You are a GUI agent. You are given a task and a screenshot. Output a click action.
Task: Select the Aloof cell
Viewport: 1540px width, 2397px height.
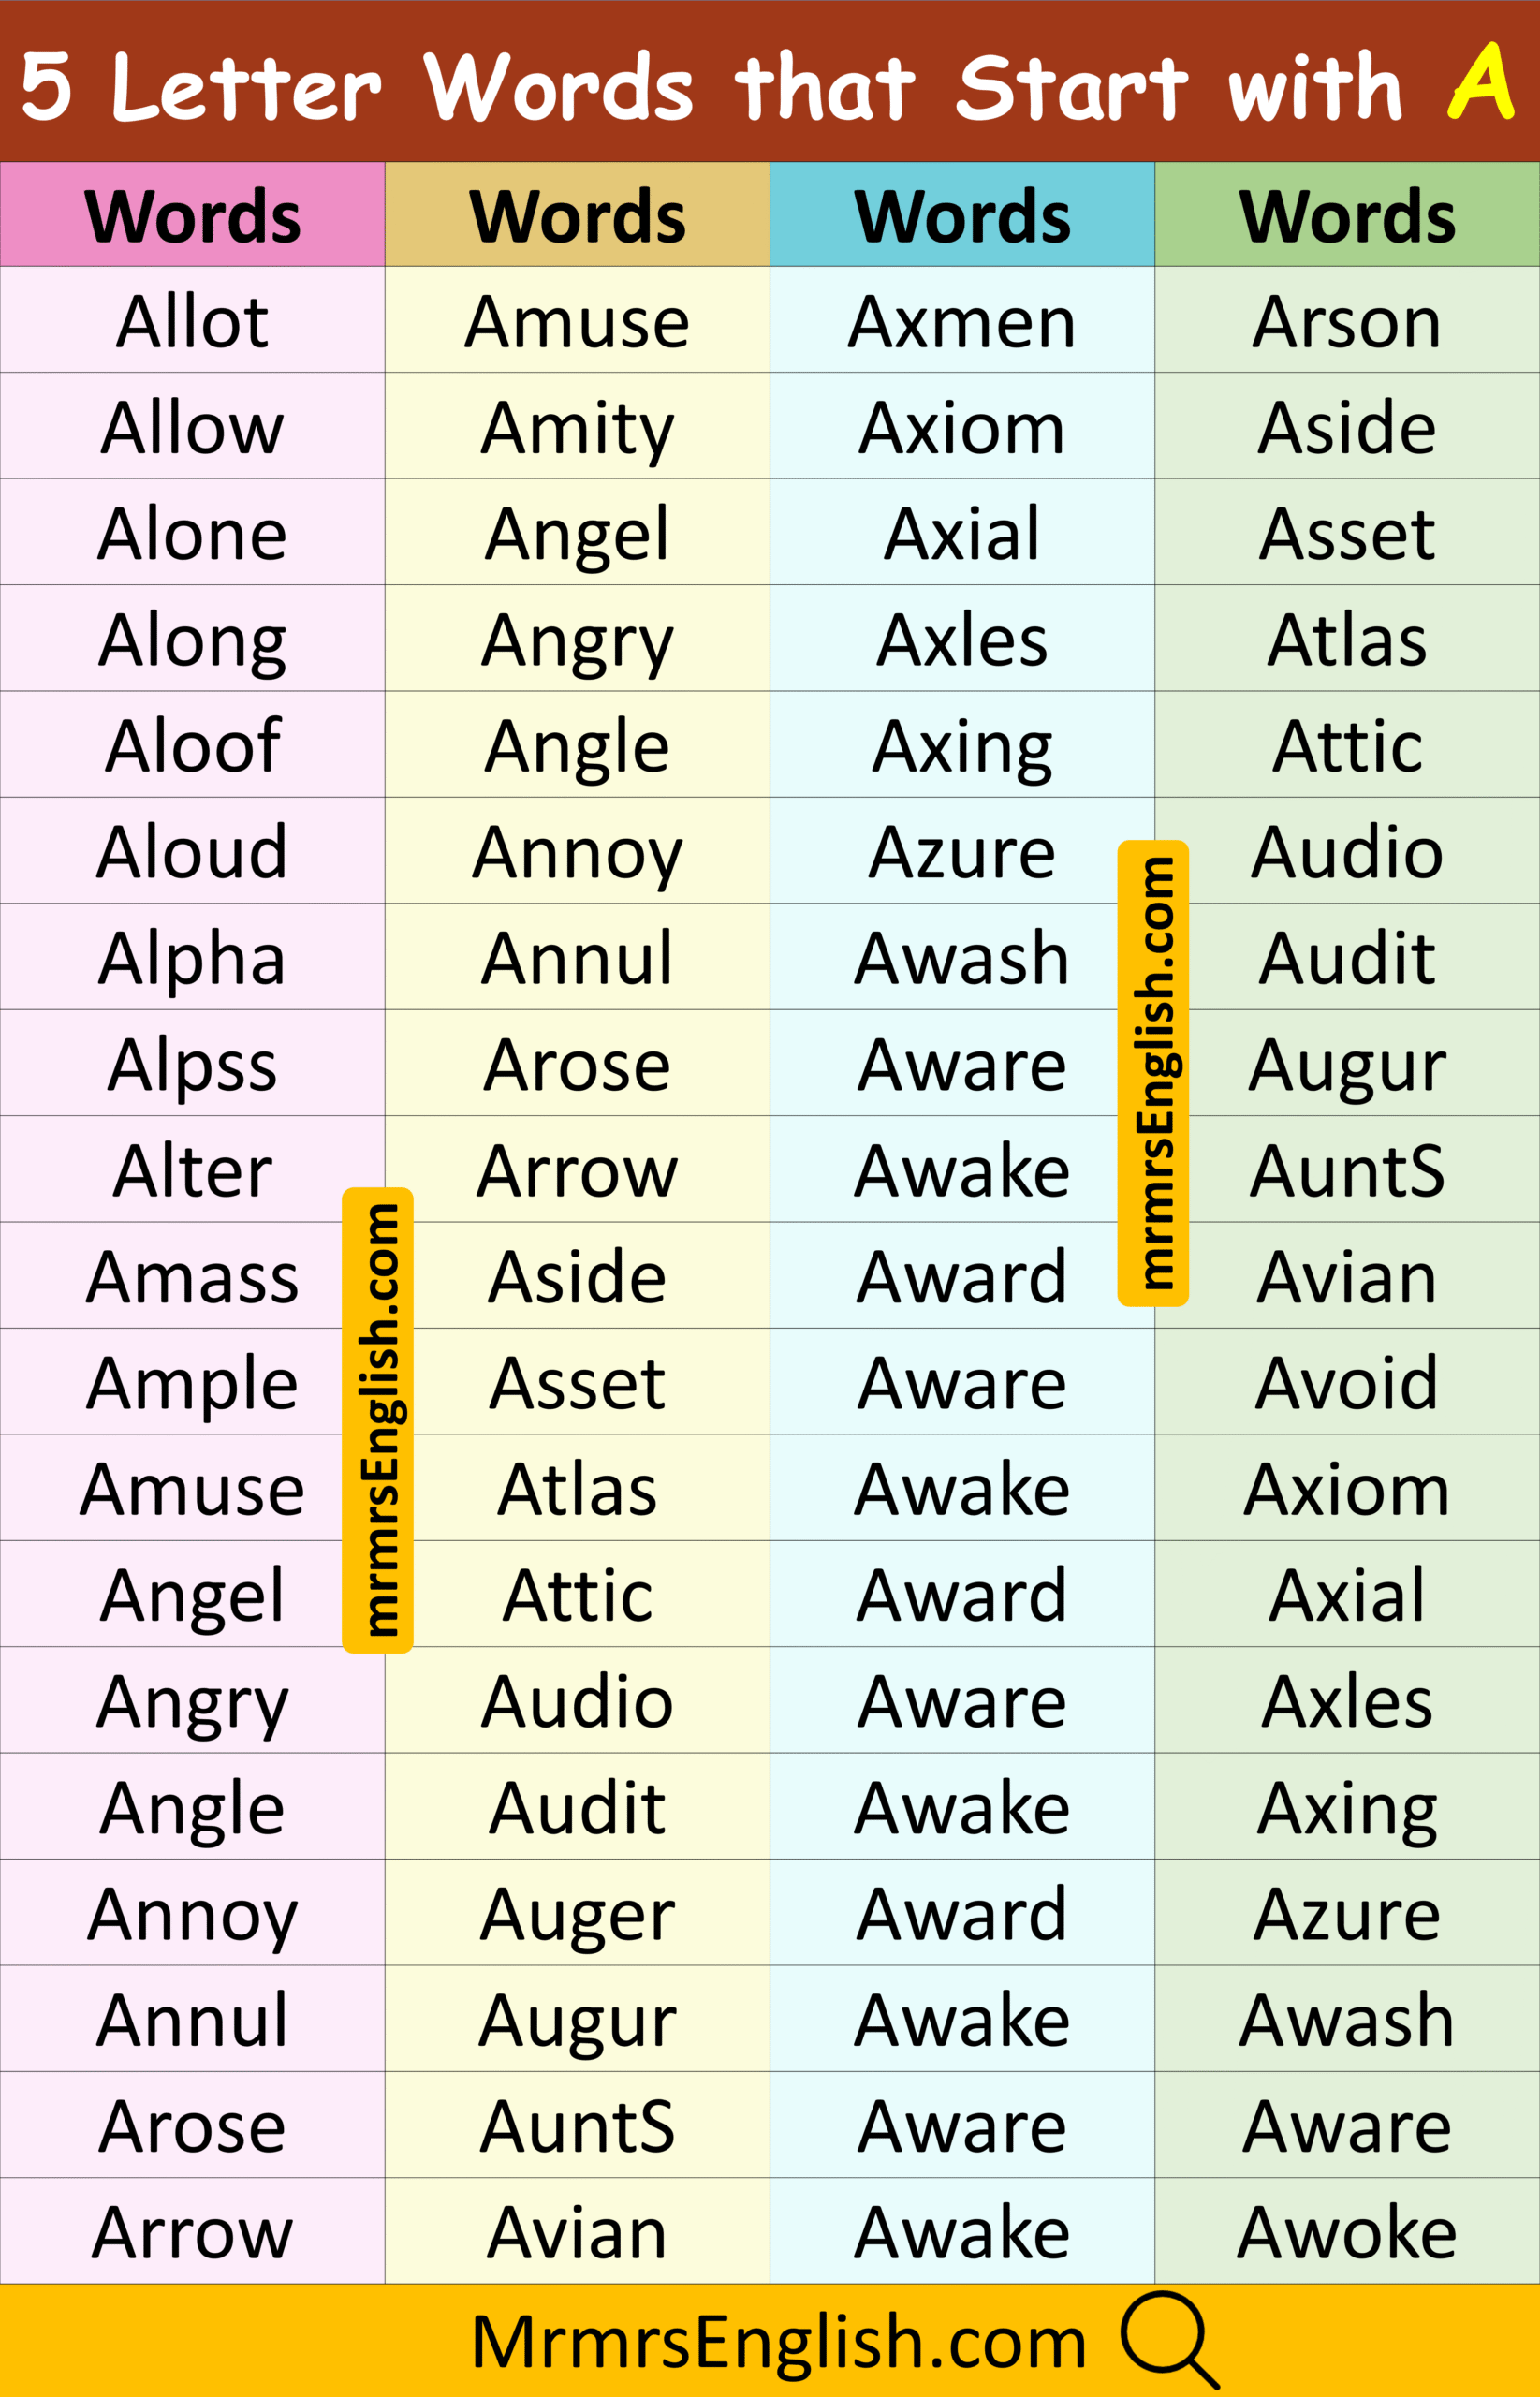click(192, 745)
